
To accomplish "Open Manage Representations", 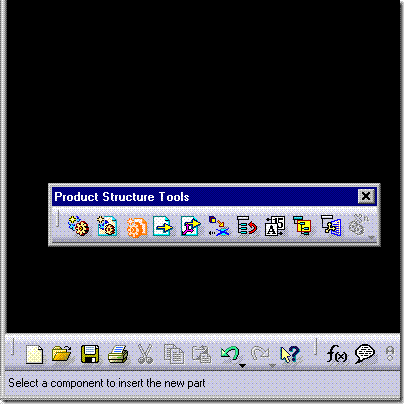I will coord(331,225).
